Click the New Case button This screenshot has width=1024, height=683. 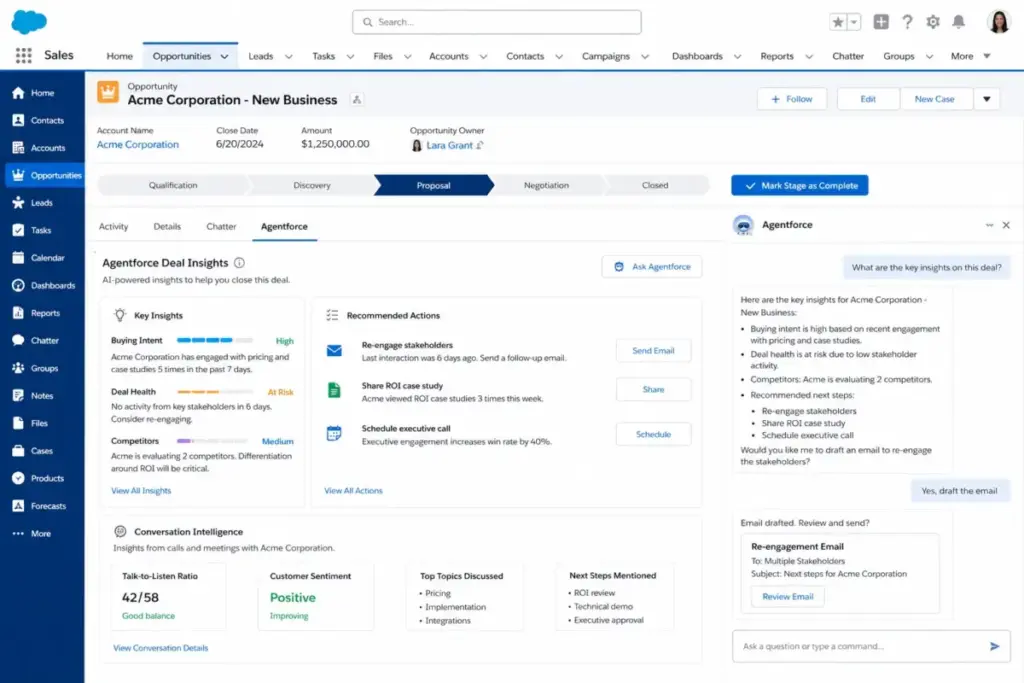coord(934,99)
